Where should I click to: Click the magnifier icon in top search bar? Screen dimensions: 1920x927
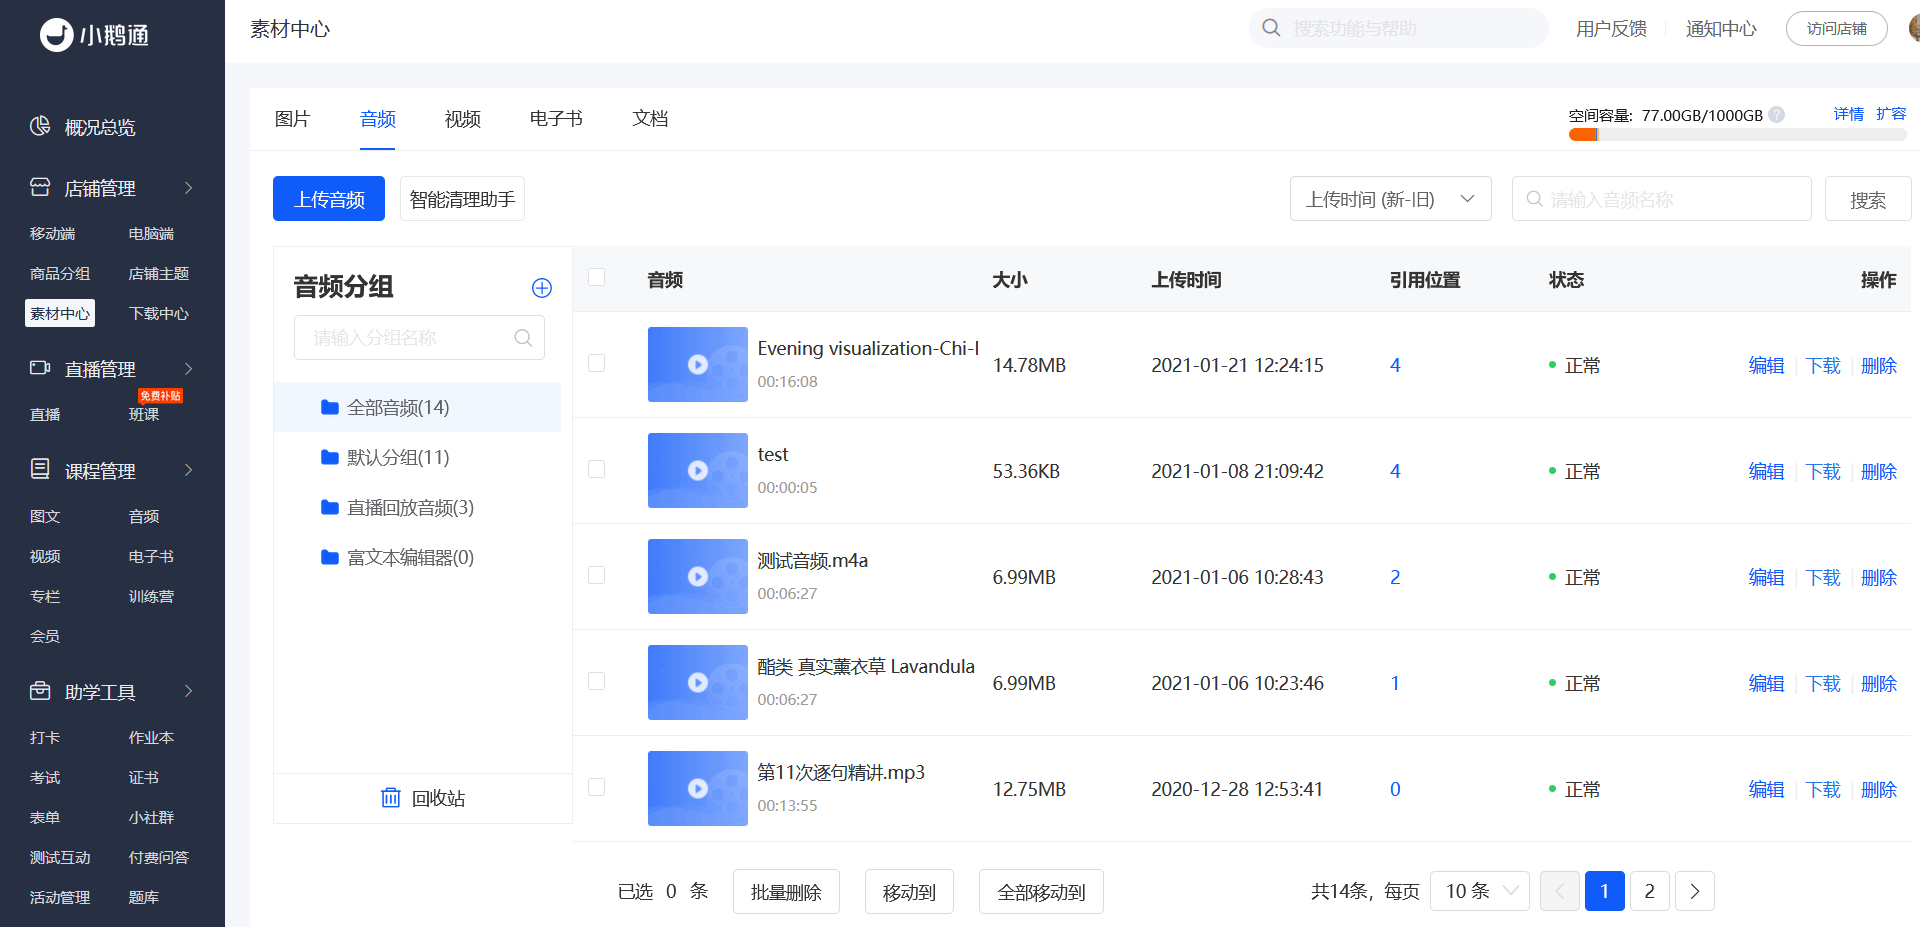coord(1271,28)
